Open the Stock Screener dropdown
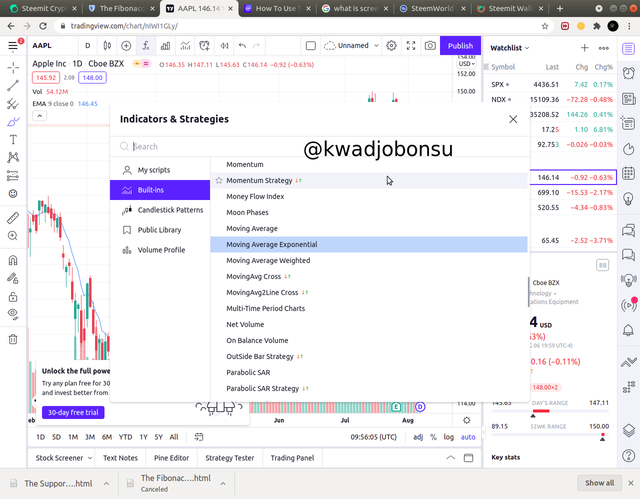This screenshot has height=499, width=640. tap(63, 458)
